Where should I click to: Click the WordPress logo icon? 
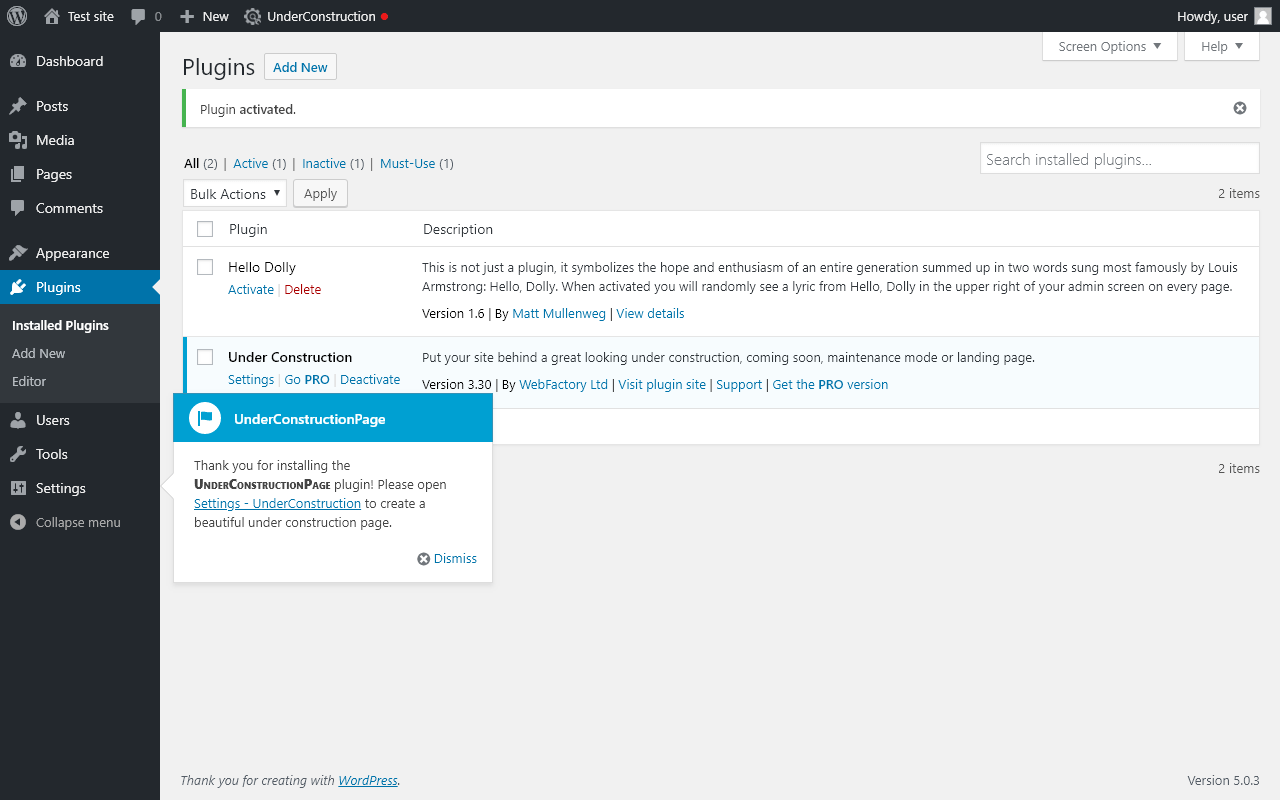coord(17,16)
